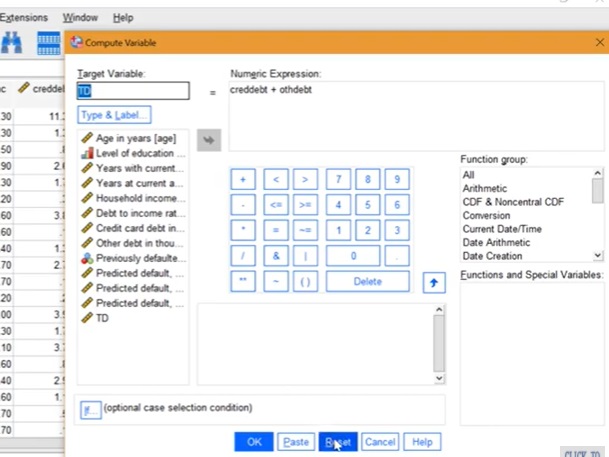
Task: Select CDF & Noncentral CDF function group
Action: click(x=513, y=202)
